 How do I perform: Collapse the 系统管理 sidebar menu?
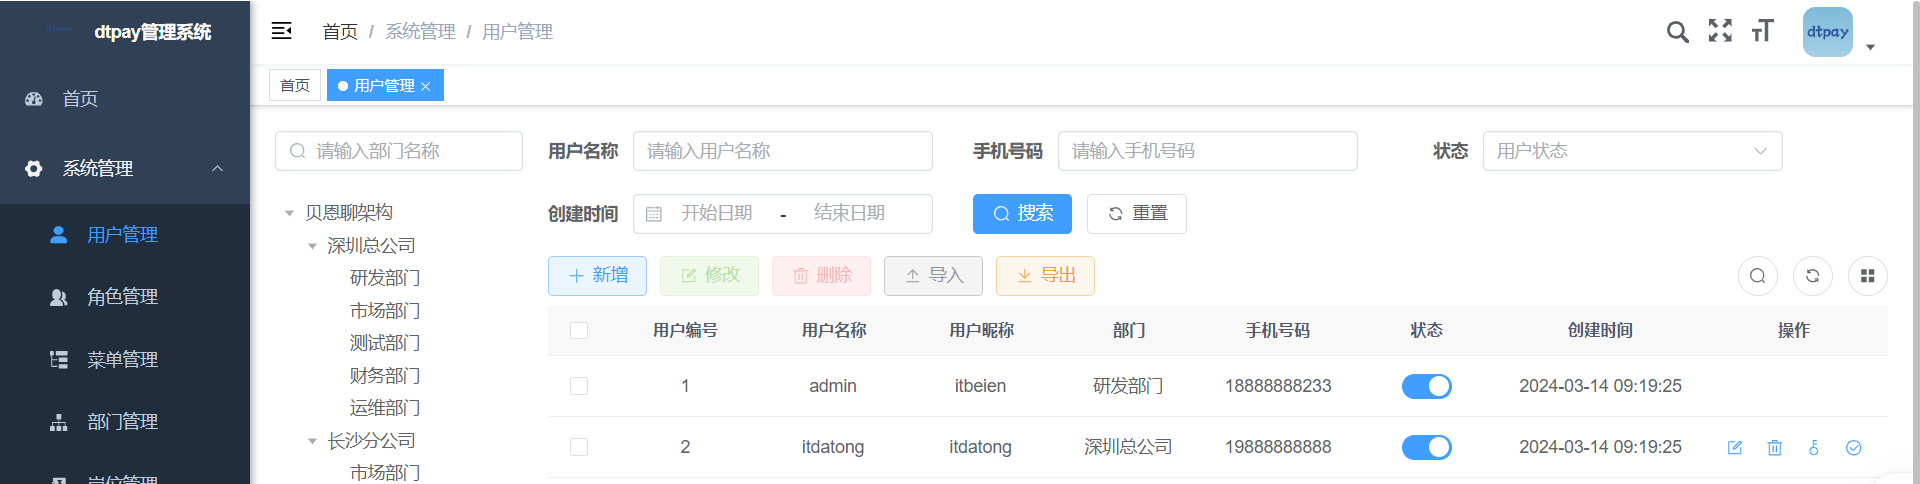pyautogui.click(x=125, y=168)
